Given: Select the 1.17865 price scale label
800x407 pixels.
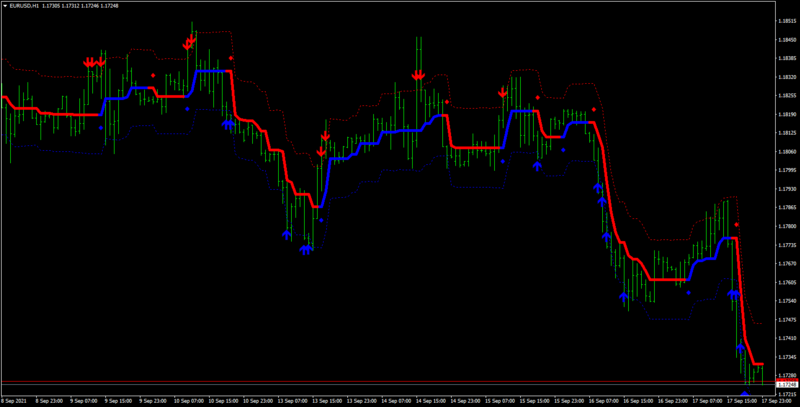Looking at the screenshot, I should (x=788, y=208).
